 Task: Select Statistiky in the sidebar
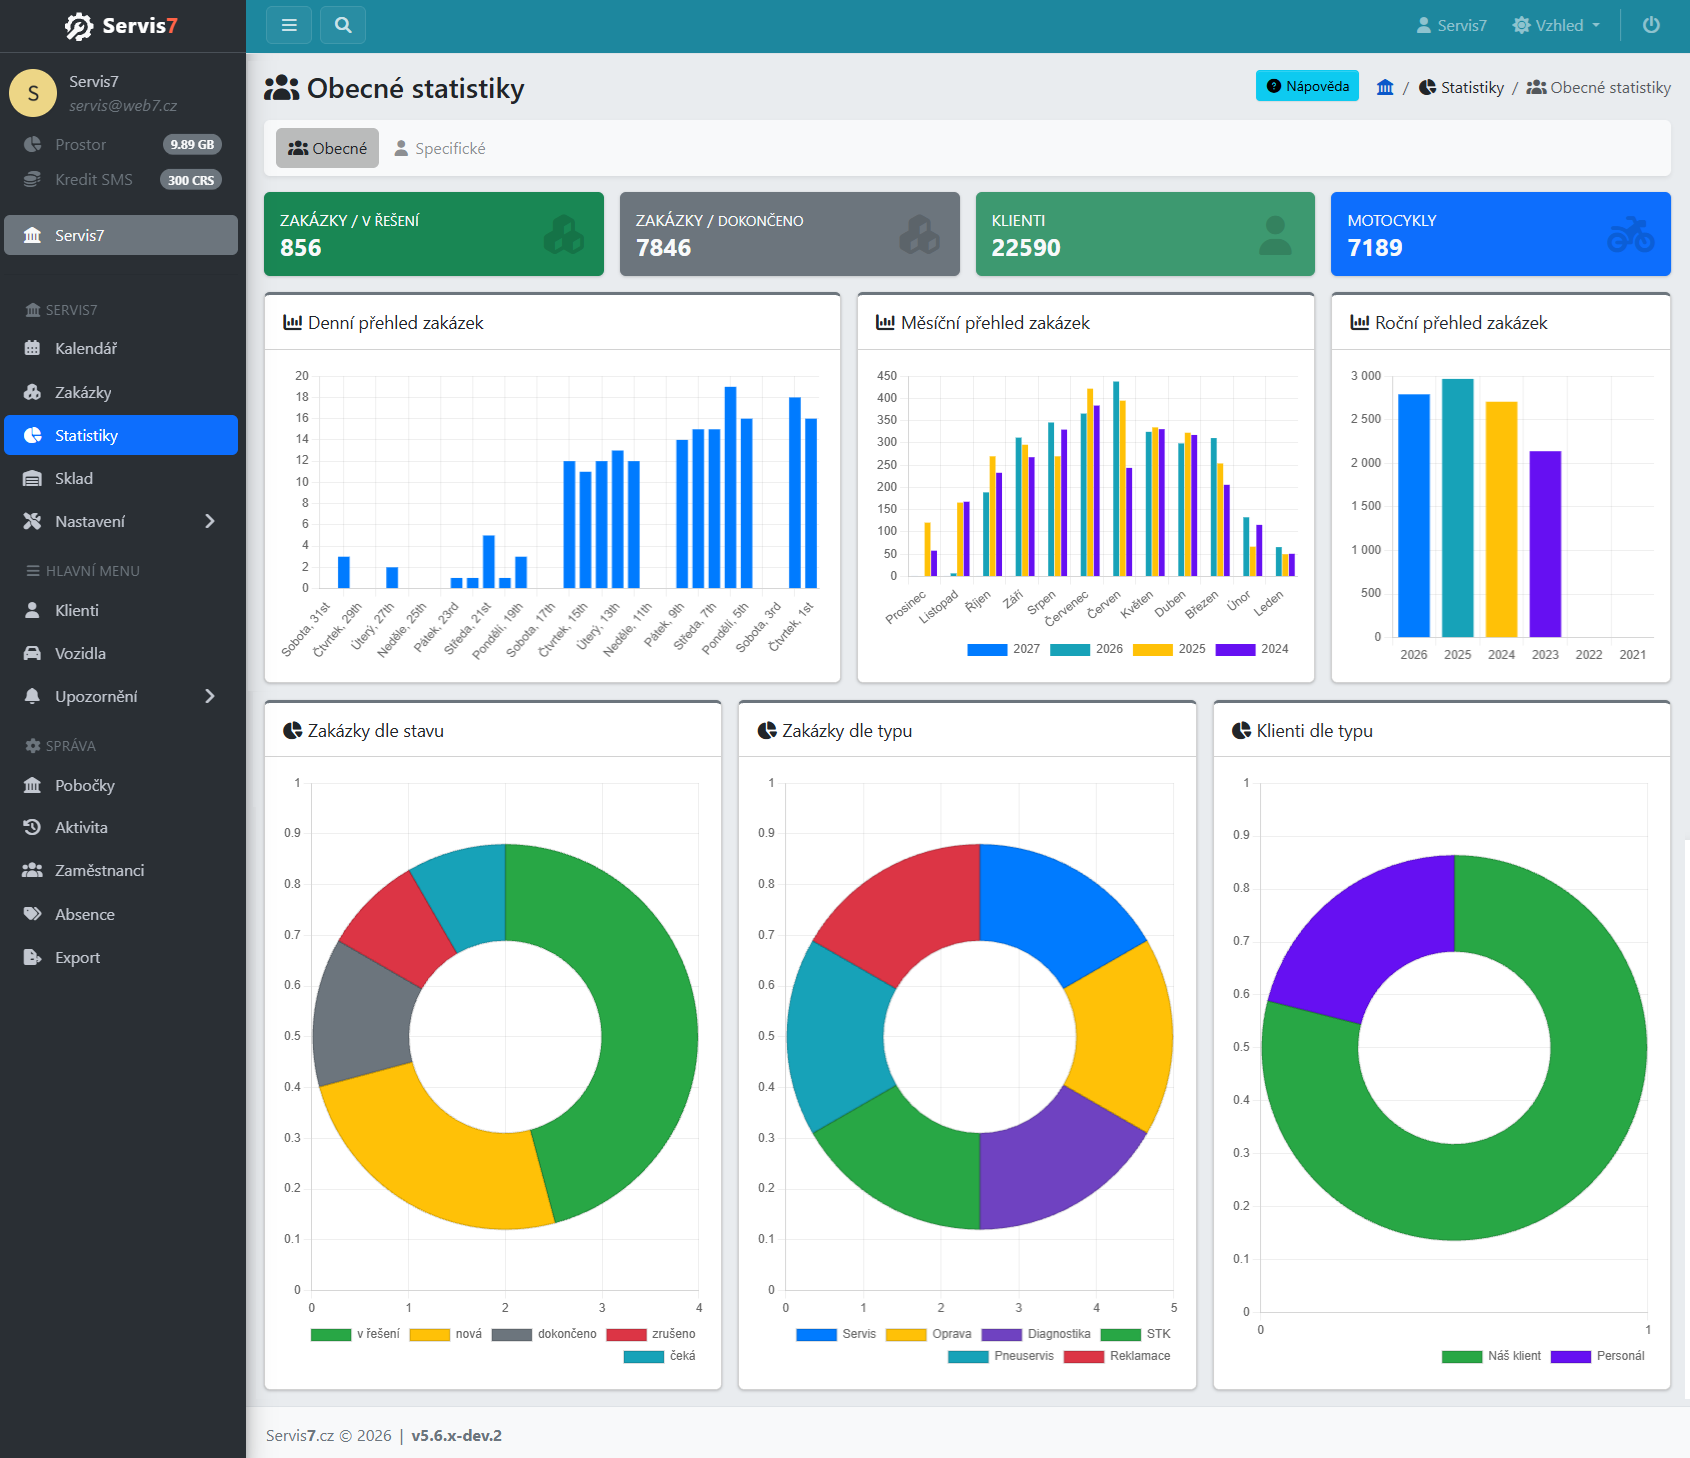click(x=121, y=435)
